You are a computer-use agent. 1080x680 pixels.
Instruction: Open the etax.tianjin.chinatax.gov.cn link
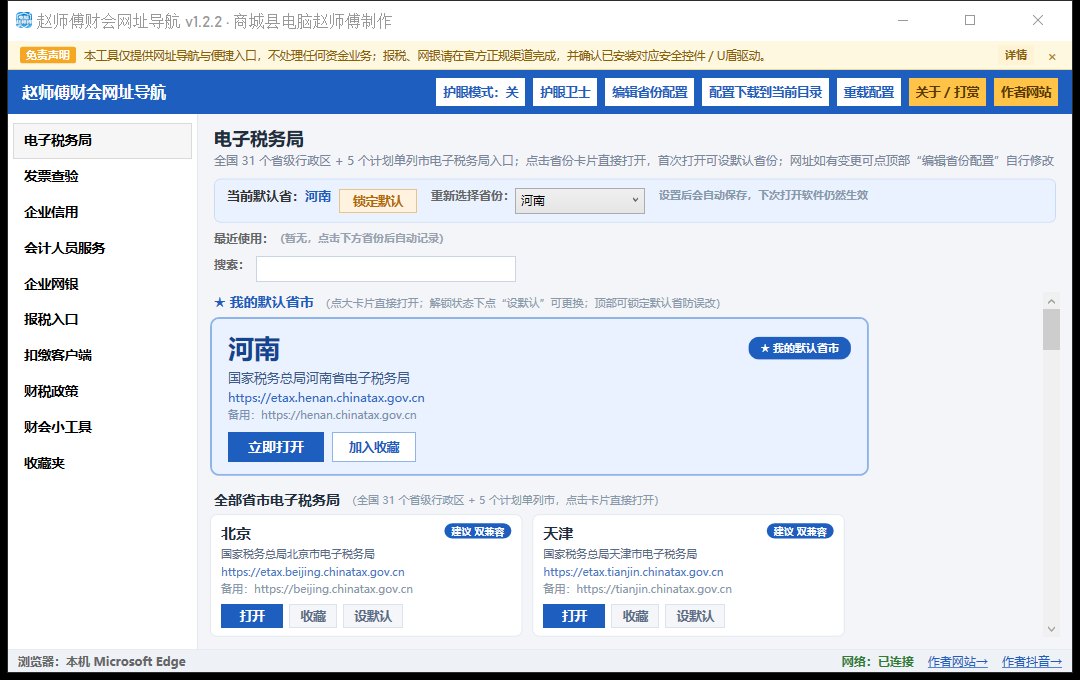[x=633, y=572]
